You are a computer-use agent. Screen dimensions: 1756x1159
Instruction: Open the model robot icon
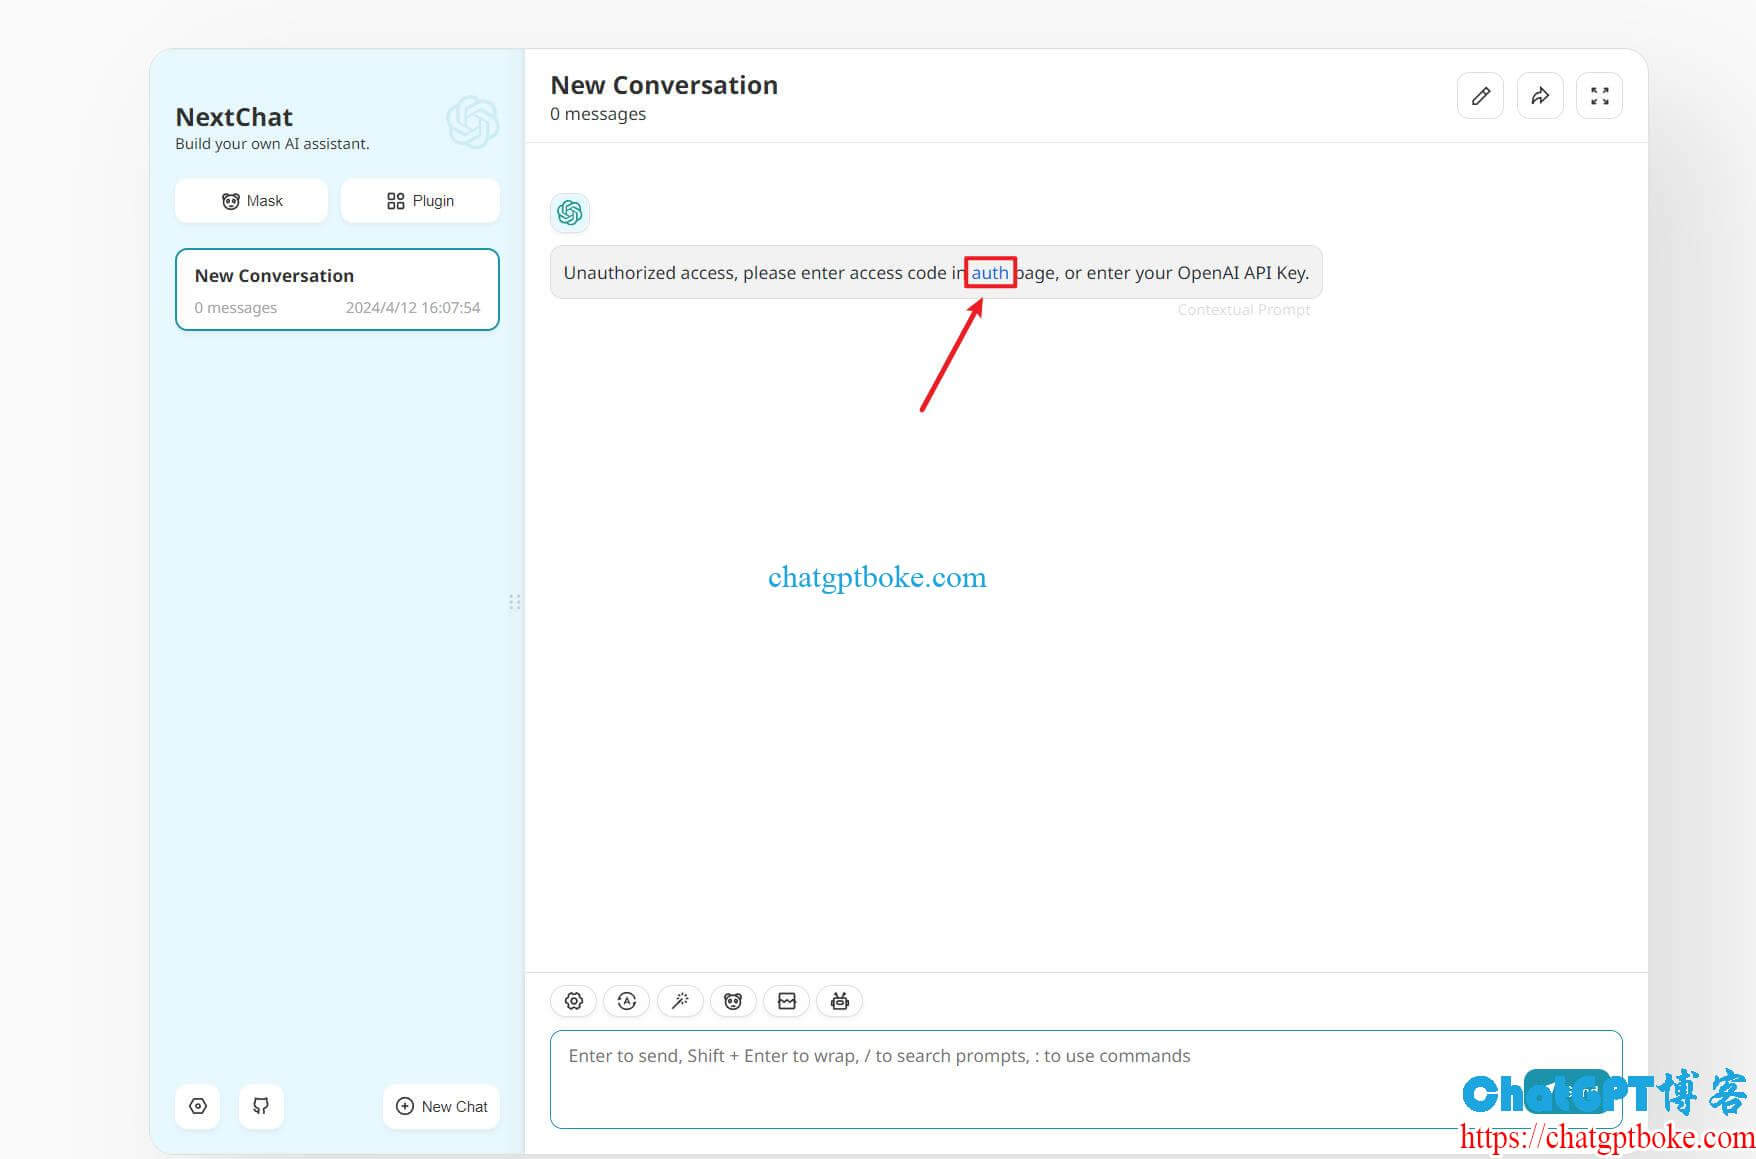tap(840, 1001)
